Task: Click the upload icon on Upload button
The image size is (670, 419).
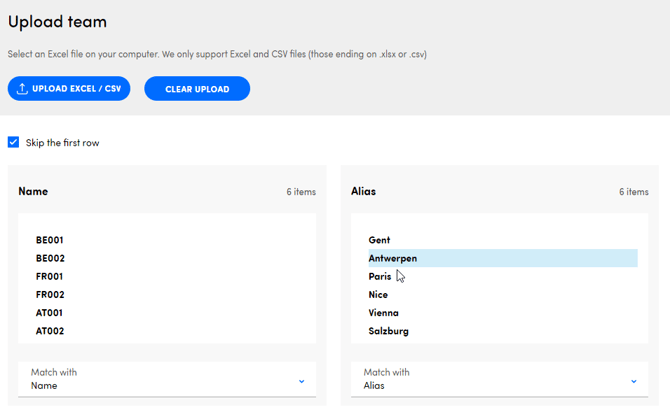Action: tap(22, 89)
